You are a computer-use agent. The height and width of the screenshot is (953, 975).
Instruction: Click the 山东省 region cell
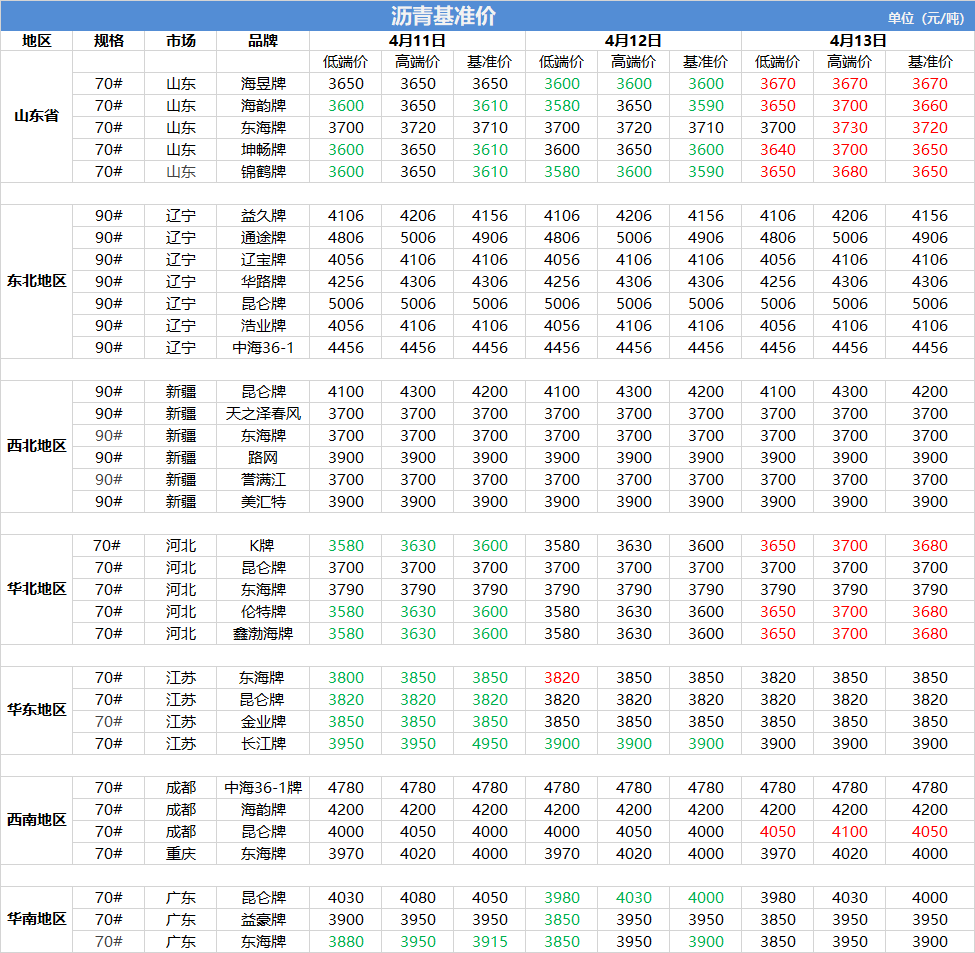[36, 116]
